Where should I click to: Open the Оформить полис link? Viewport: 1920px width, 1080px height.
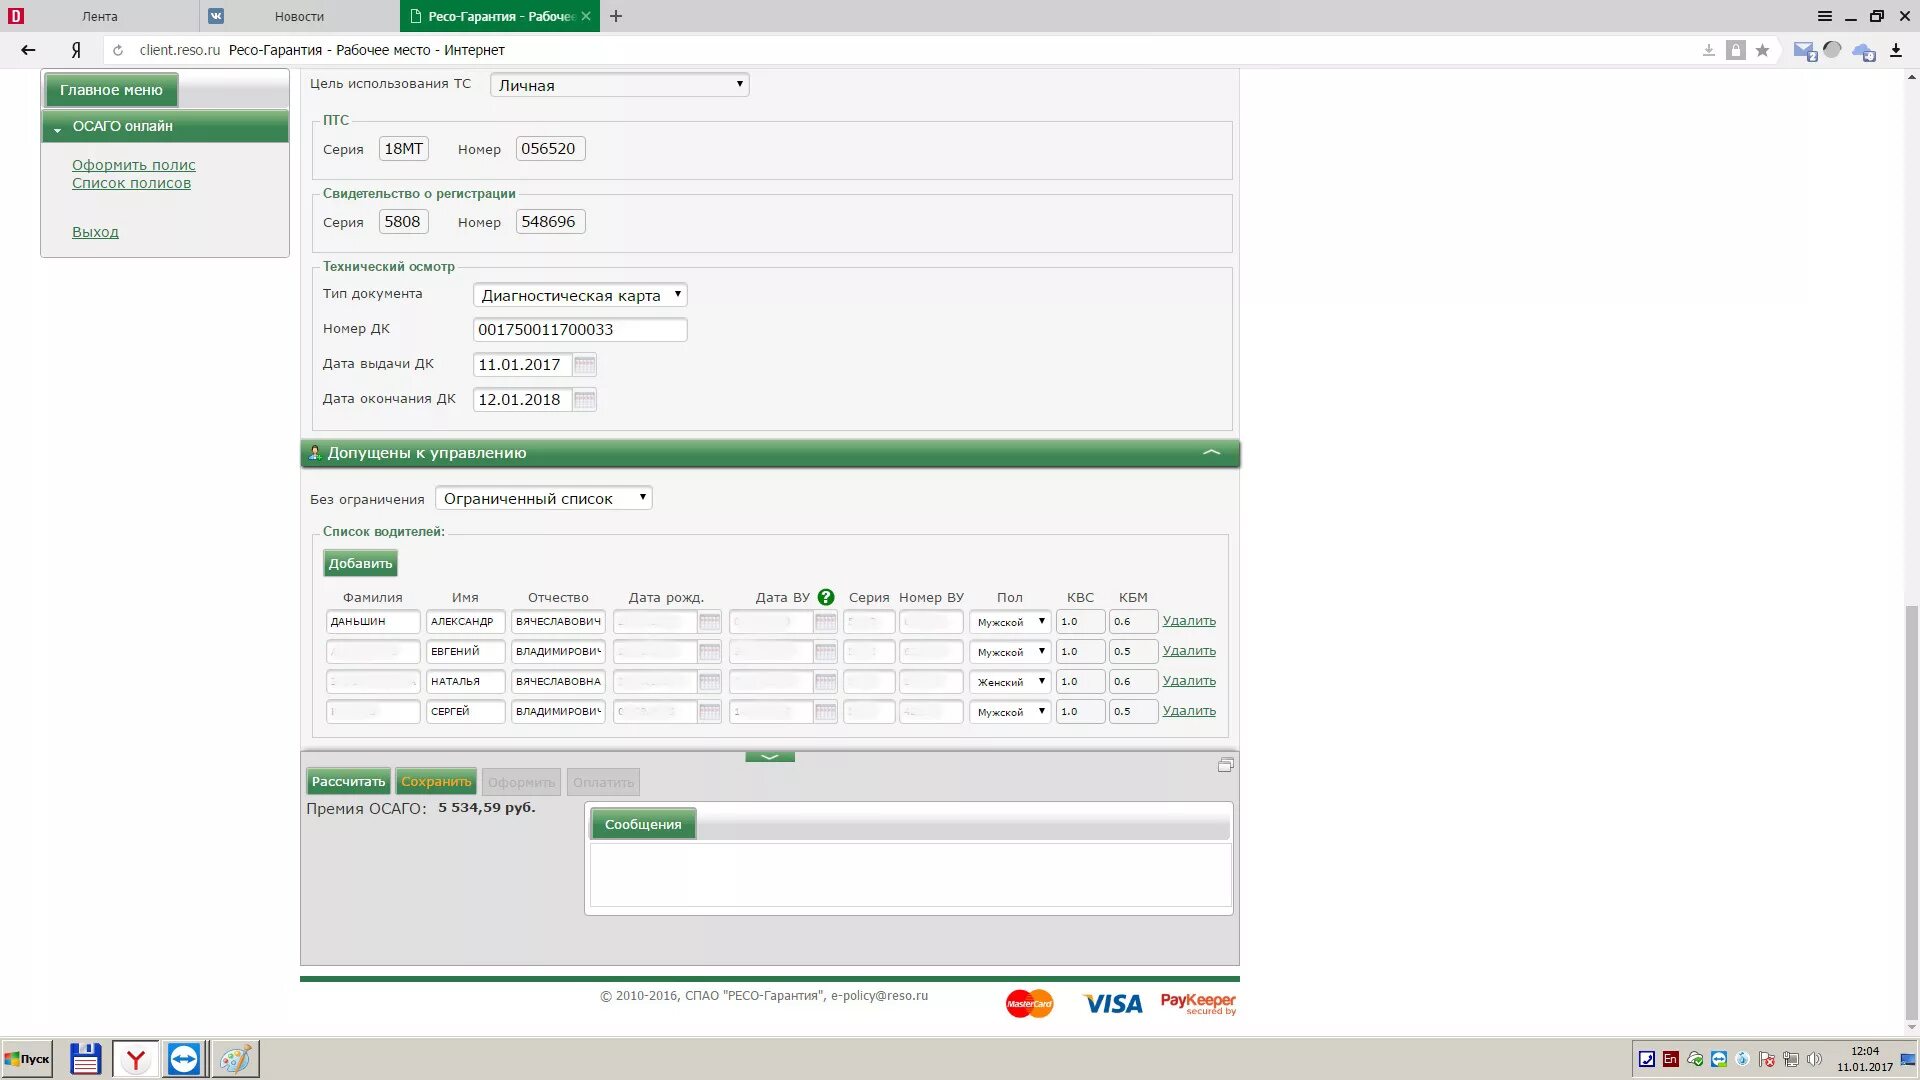click(134, 165)
